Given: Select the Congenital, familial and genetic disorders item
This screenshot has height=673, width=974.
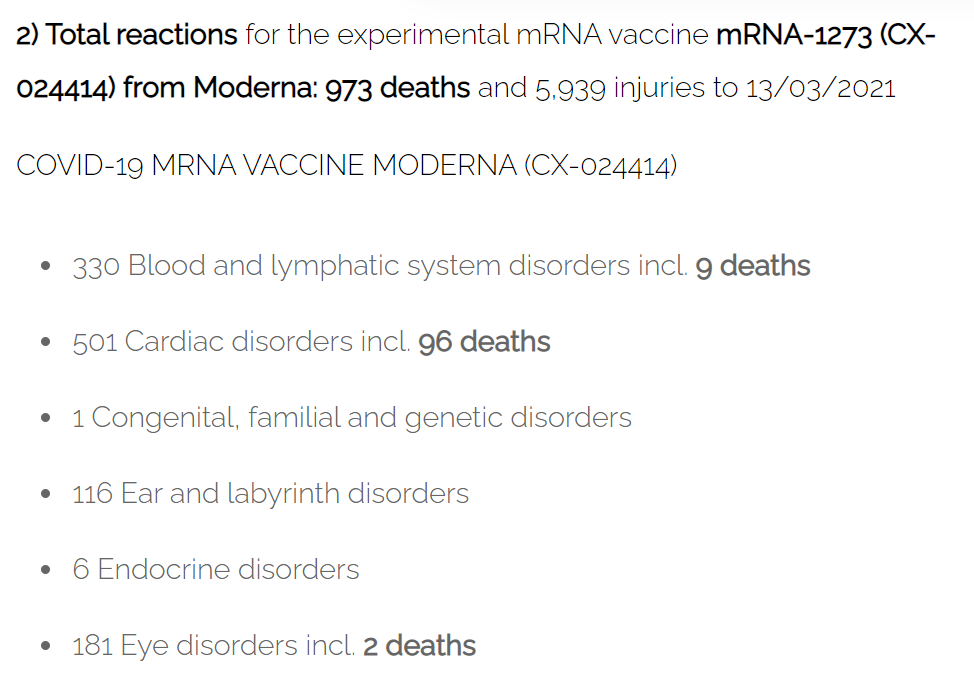Looking at the screenshot, I should coord(352,418).
